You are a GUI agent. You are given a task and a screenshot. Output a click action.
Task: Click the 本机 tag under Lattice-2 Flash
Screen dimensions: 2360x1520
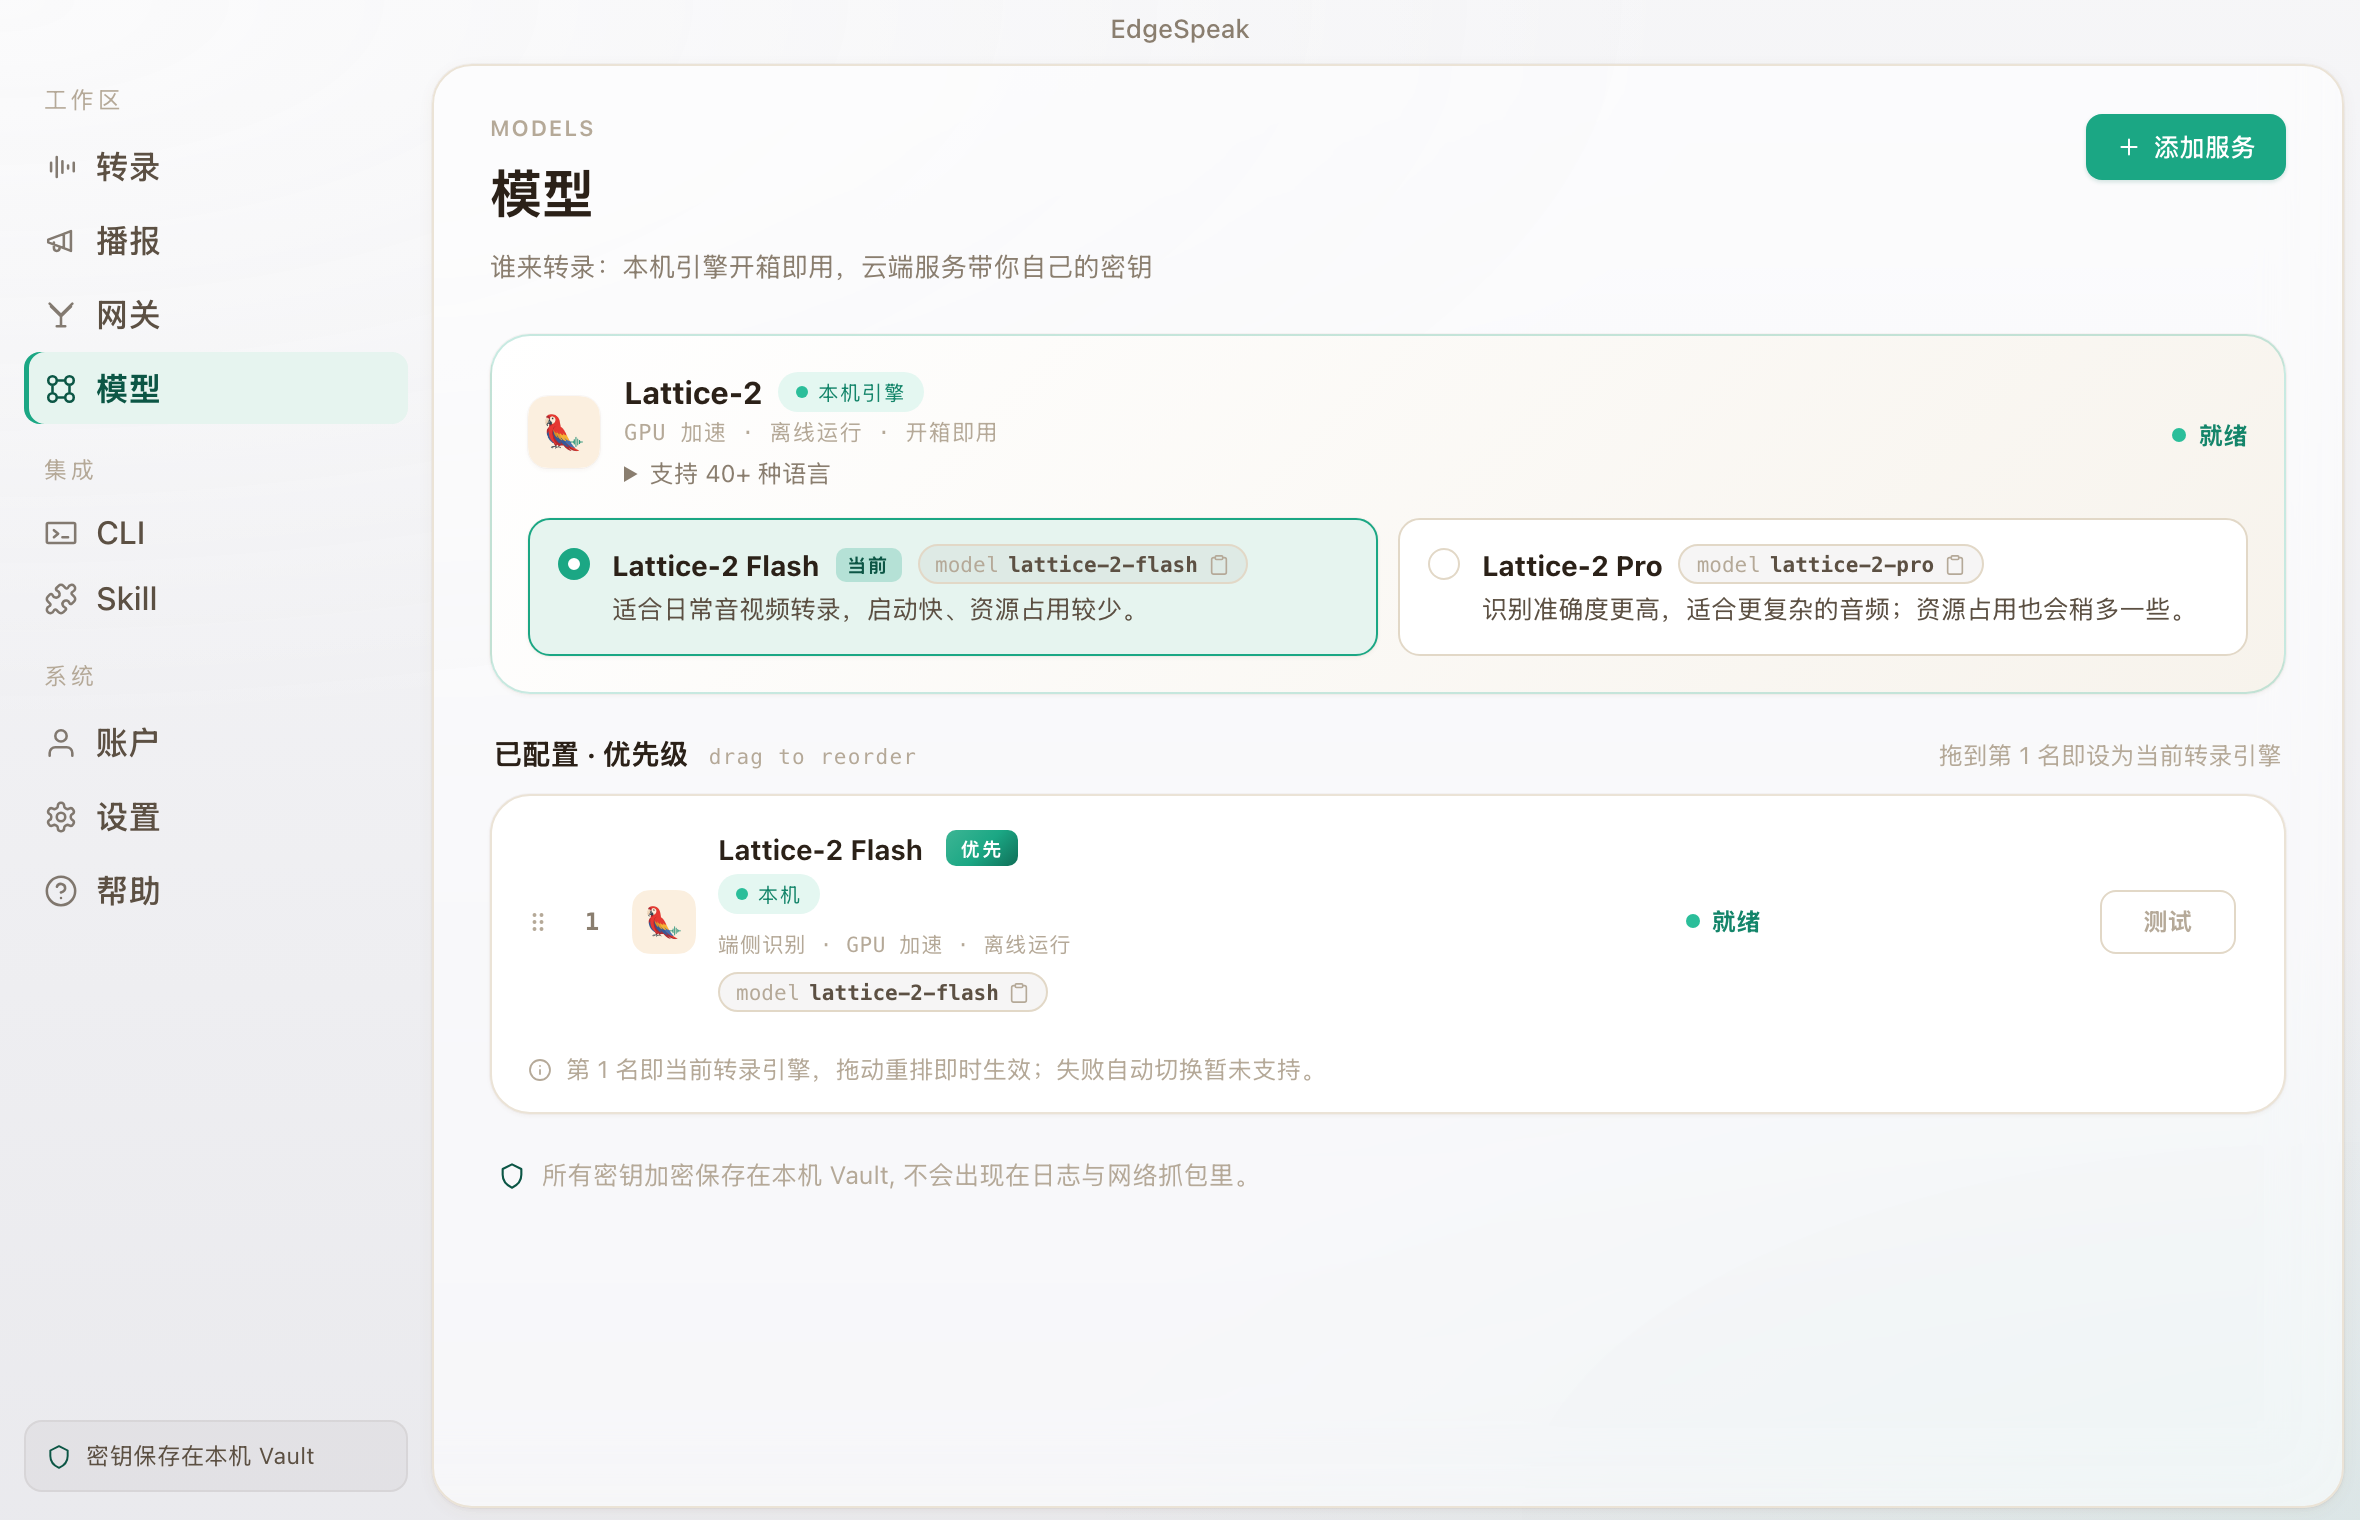(768, 895)
